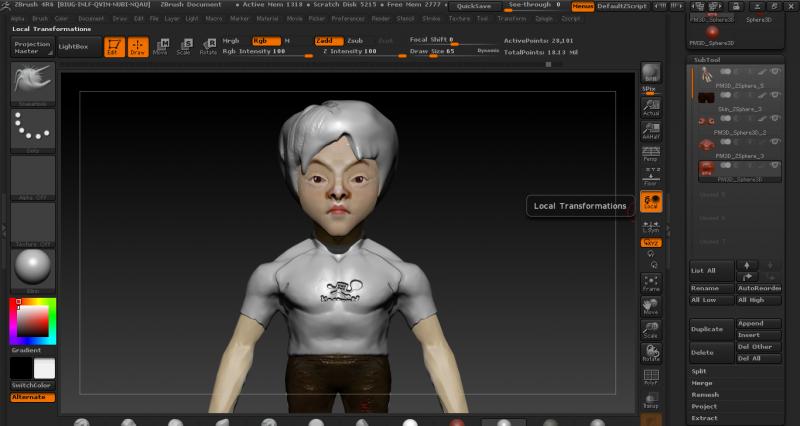
Task: Click the right shelf Move navigation button
Action: pyautogui.click(x=651, y=306)
